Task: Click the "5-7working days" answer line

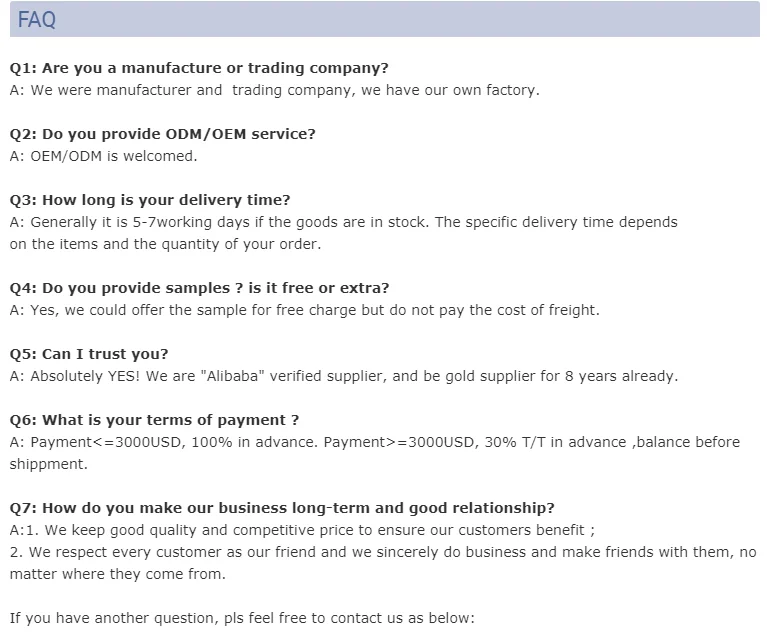Action: click(x=343, y=222)
